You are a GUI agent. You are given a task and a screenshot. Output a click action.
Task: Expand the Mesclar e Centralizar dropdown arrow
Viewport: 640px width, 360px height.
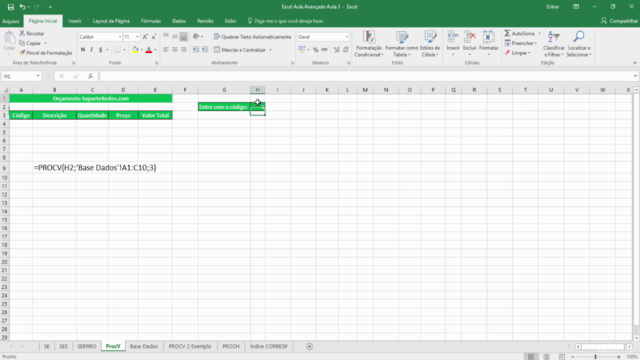click(270, 50)
